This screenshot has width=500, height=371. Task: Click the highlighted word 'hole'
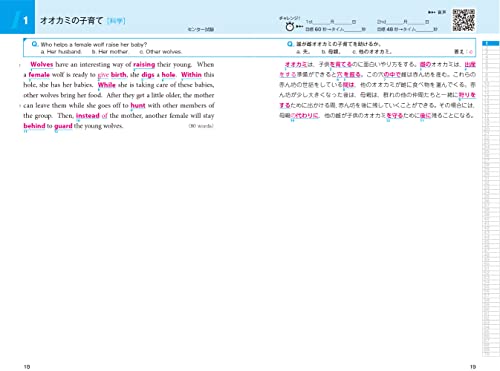pyautogui.click(x=168, y=75)
